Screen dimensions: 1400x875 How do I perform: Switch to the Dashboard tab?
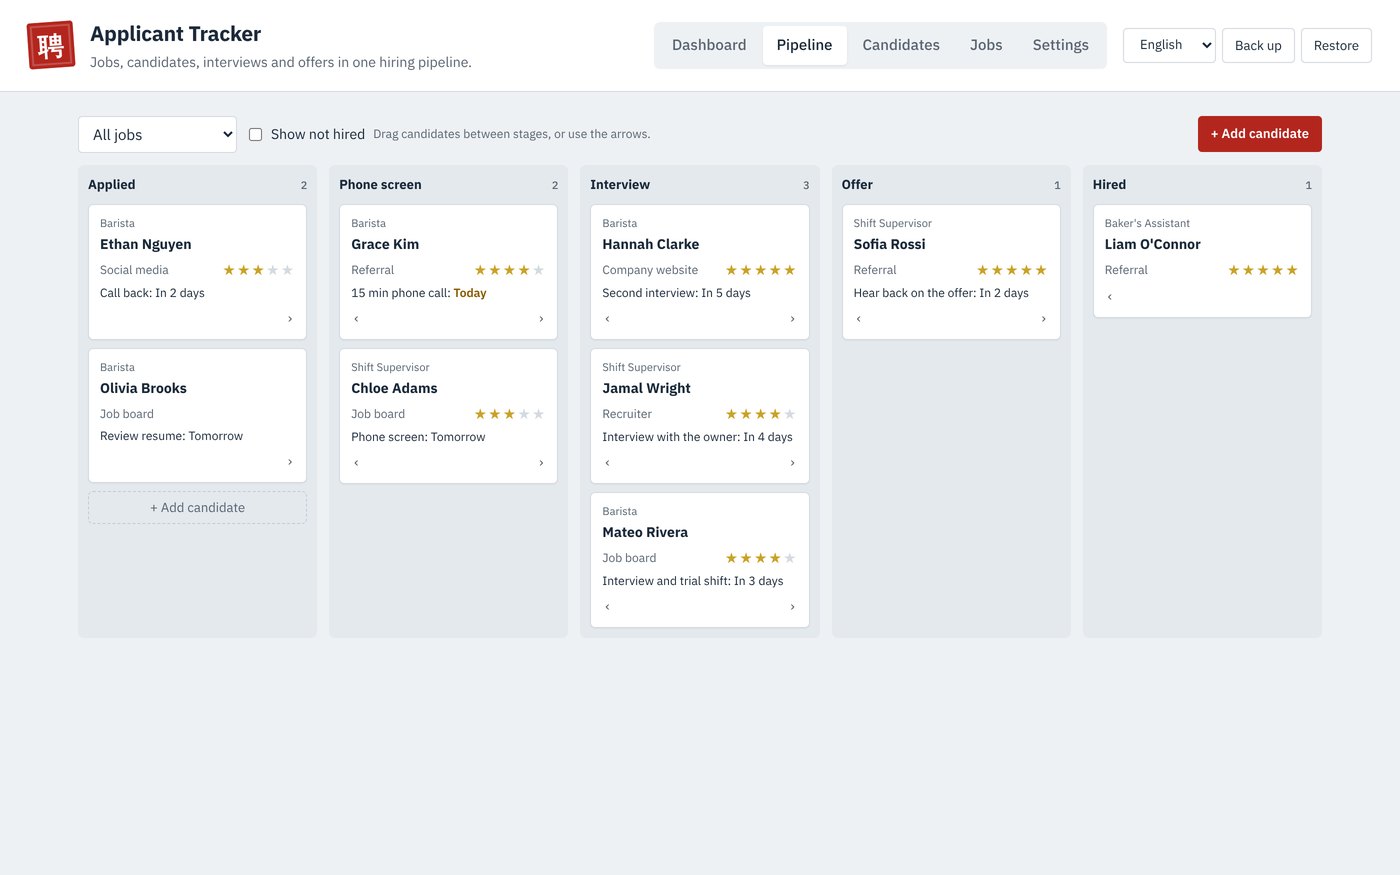point(709,45)
